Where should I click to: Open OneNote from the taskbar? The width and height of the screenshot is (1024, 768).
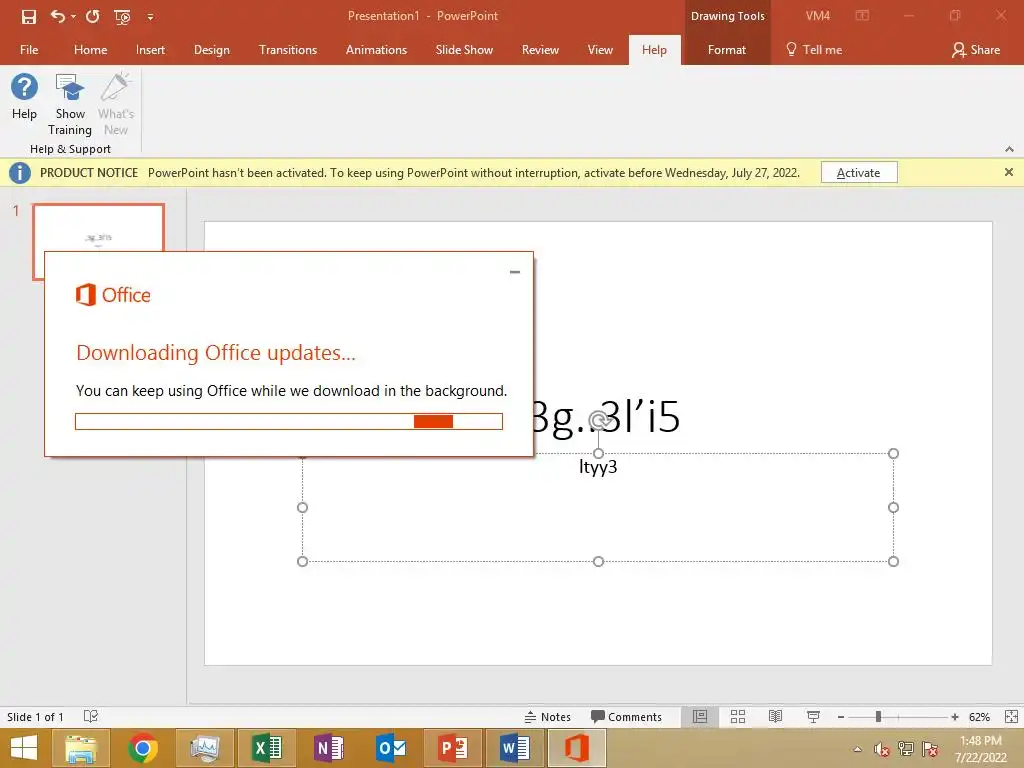tap(329, 748)
